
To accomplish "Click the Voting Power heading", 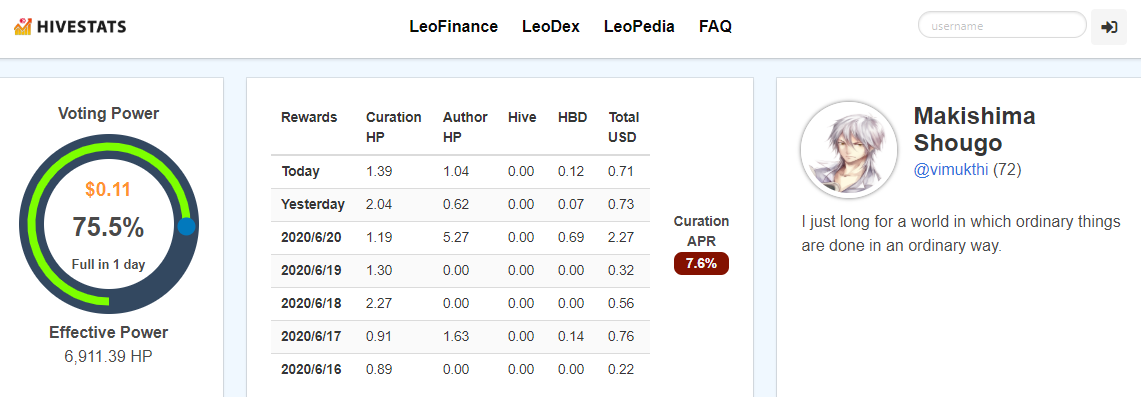I will [x=108, y=113].
